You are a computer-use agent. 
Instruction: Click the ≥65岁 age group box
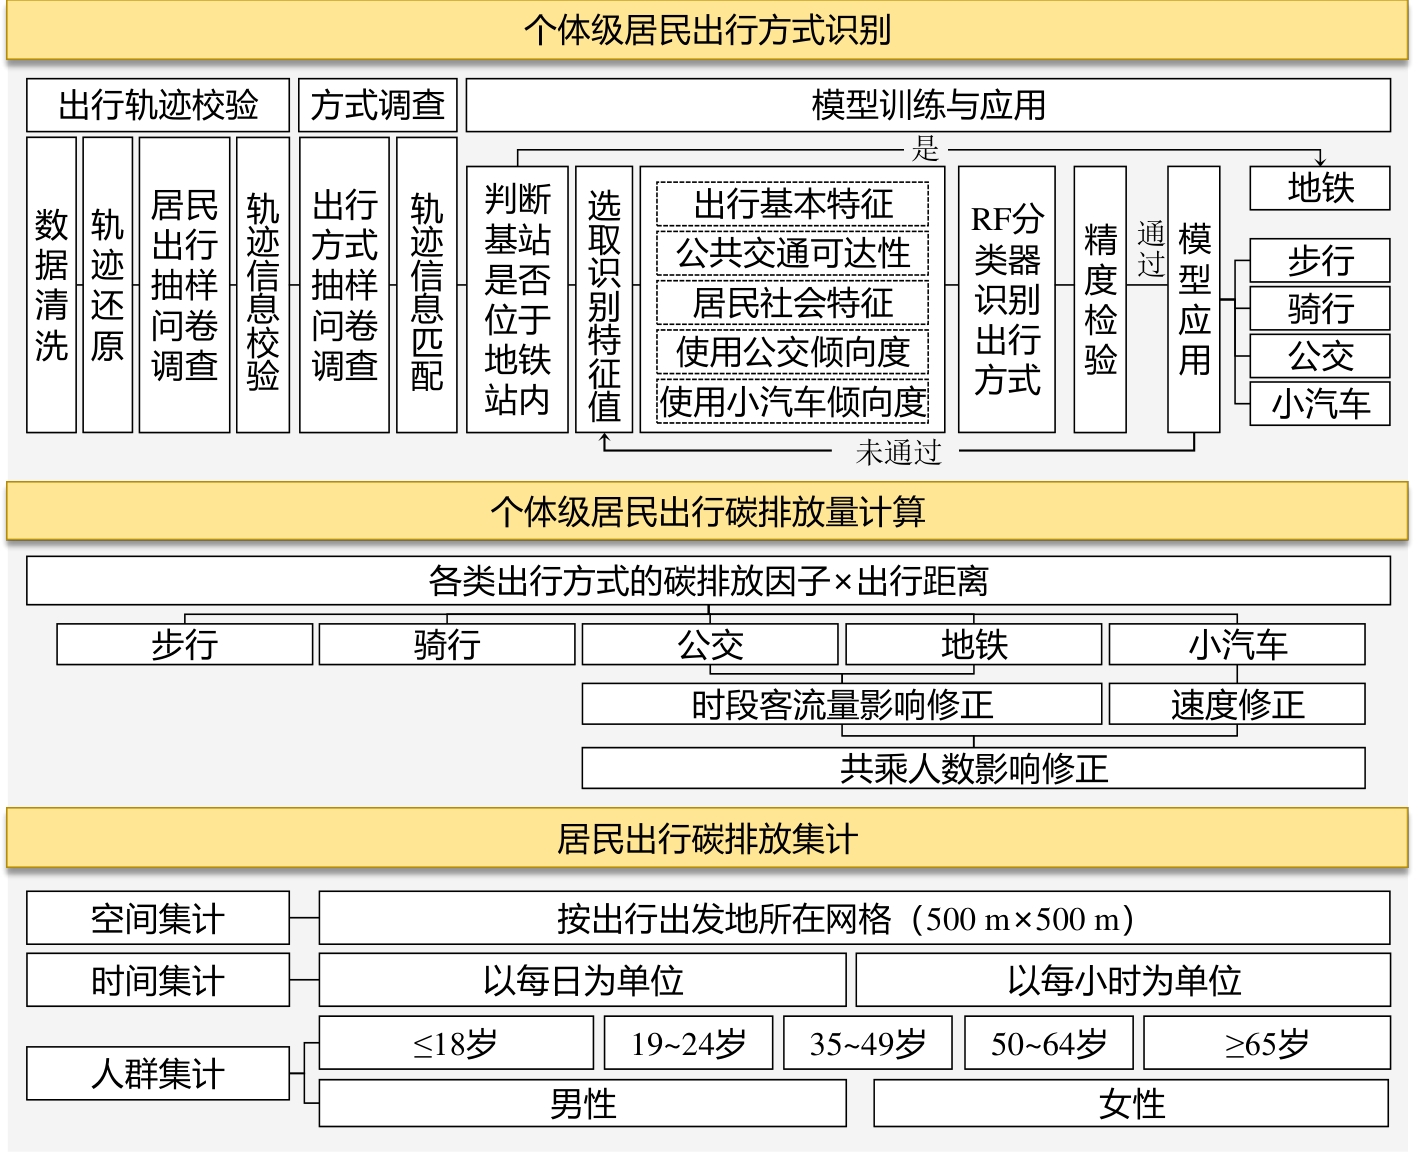(x=1267, y=1043)
